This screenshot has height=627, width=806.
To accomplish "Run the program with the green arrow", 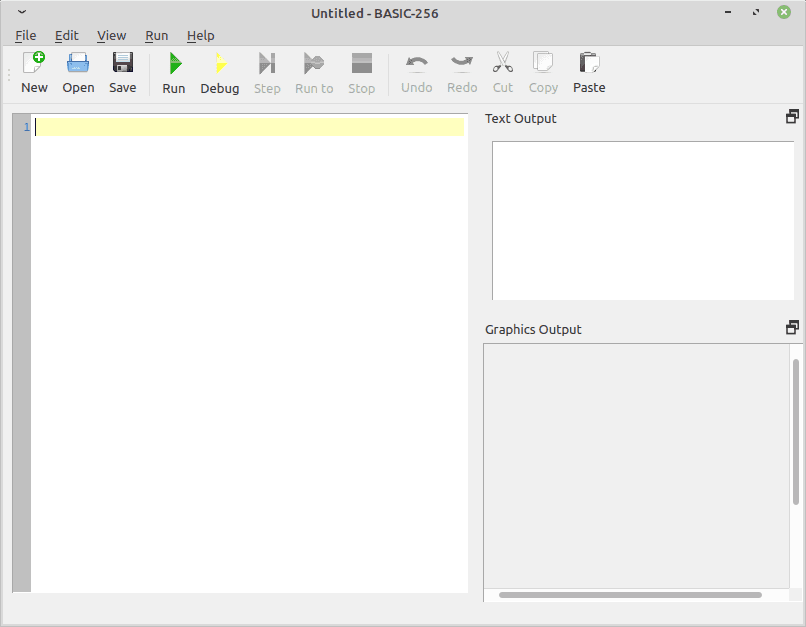I will 174,73.
